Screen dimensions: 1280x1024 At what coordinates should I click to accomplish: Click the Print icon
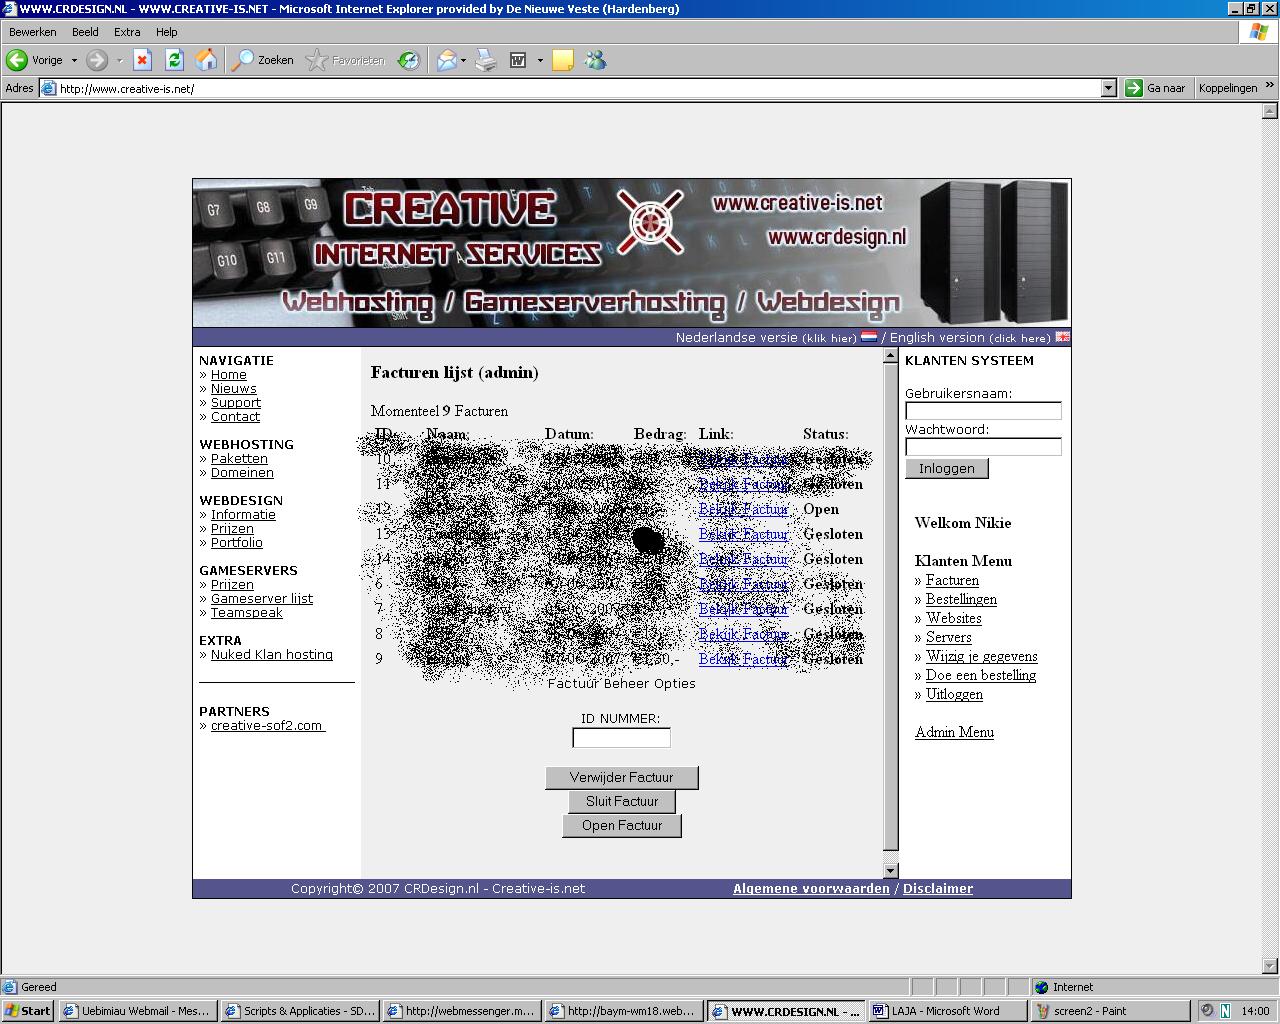click(485, 60)
